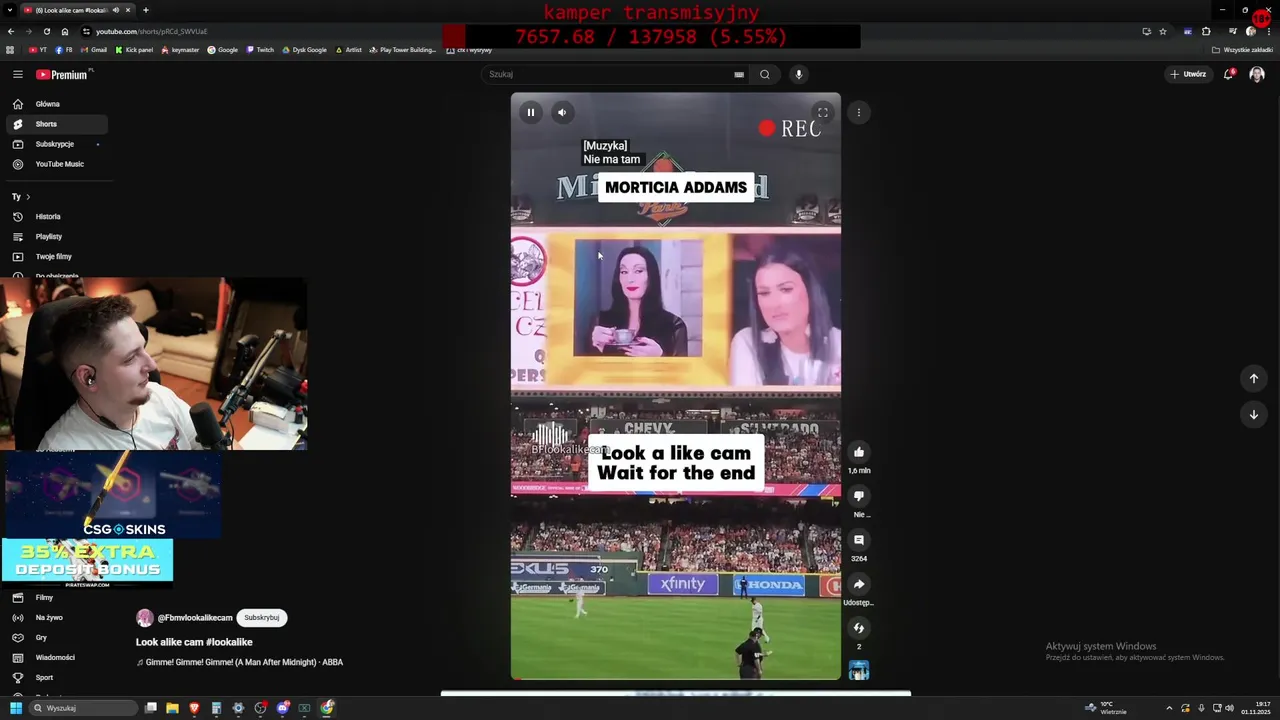The image size is (1280, 720).
Task: Bookmark this page with the star
Action: [1163, 31]
